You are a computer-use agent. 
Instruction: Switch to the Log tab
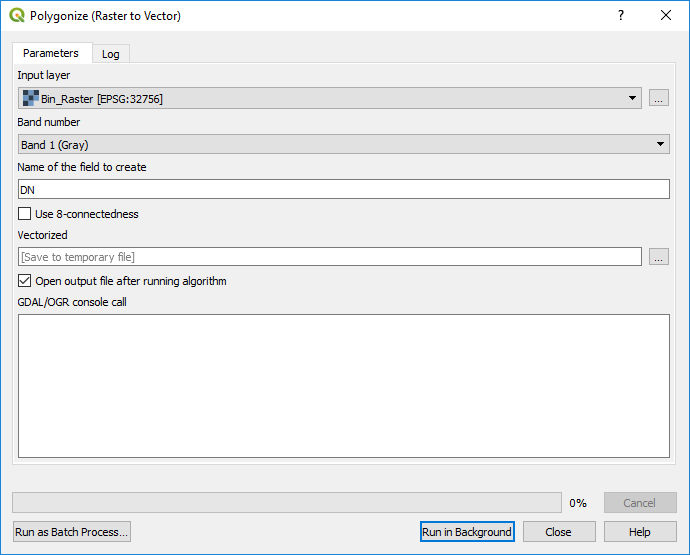pyautogui.click(x=110, y=54)
